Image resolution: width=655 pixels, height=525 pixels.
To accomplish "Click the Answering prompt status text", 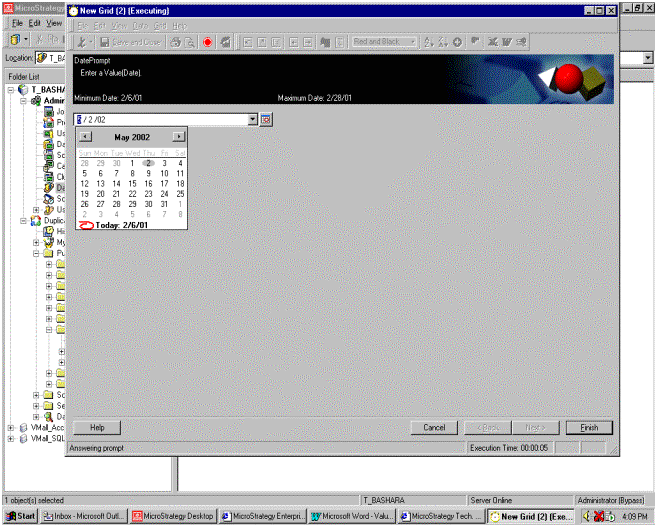I will (x=96, y=448).
